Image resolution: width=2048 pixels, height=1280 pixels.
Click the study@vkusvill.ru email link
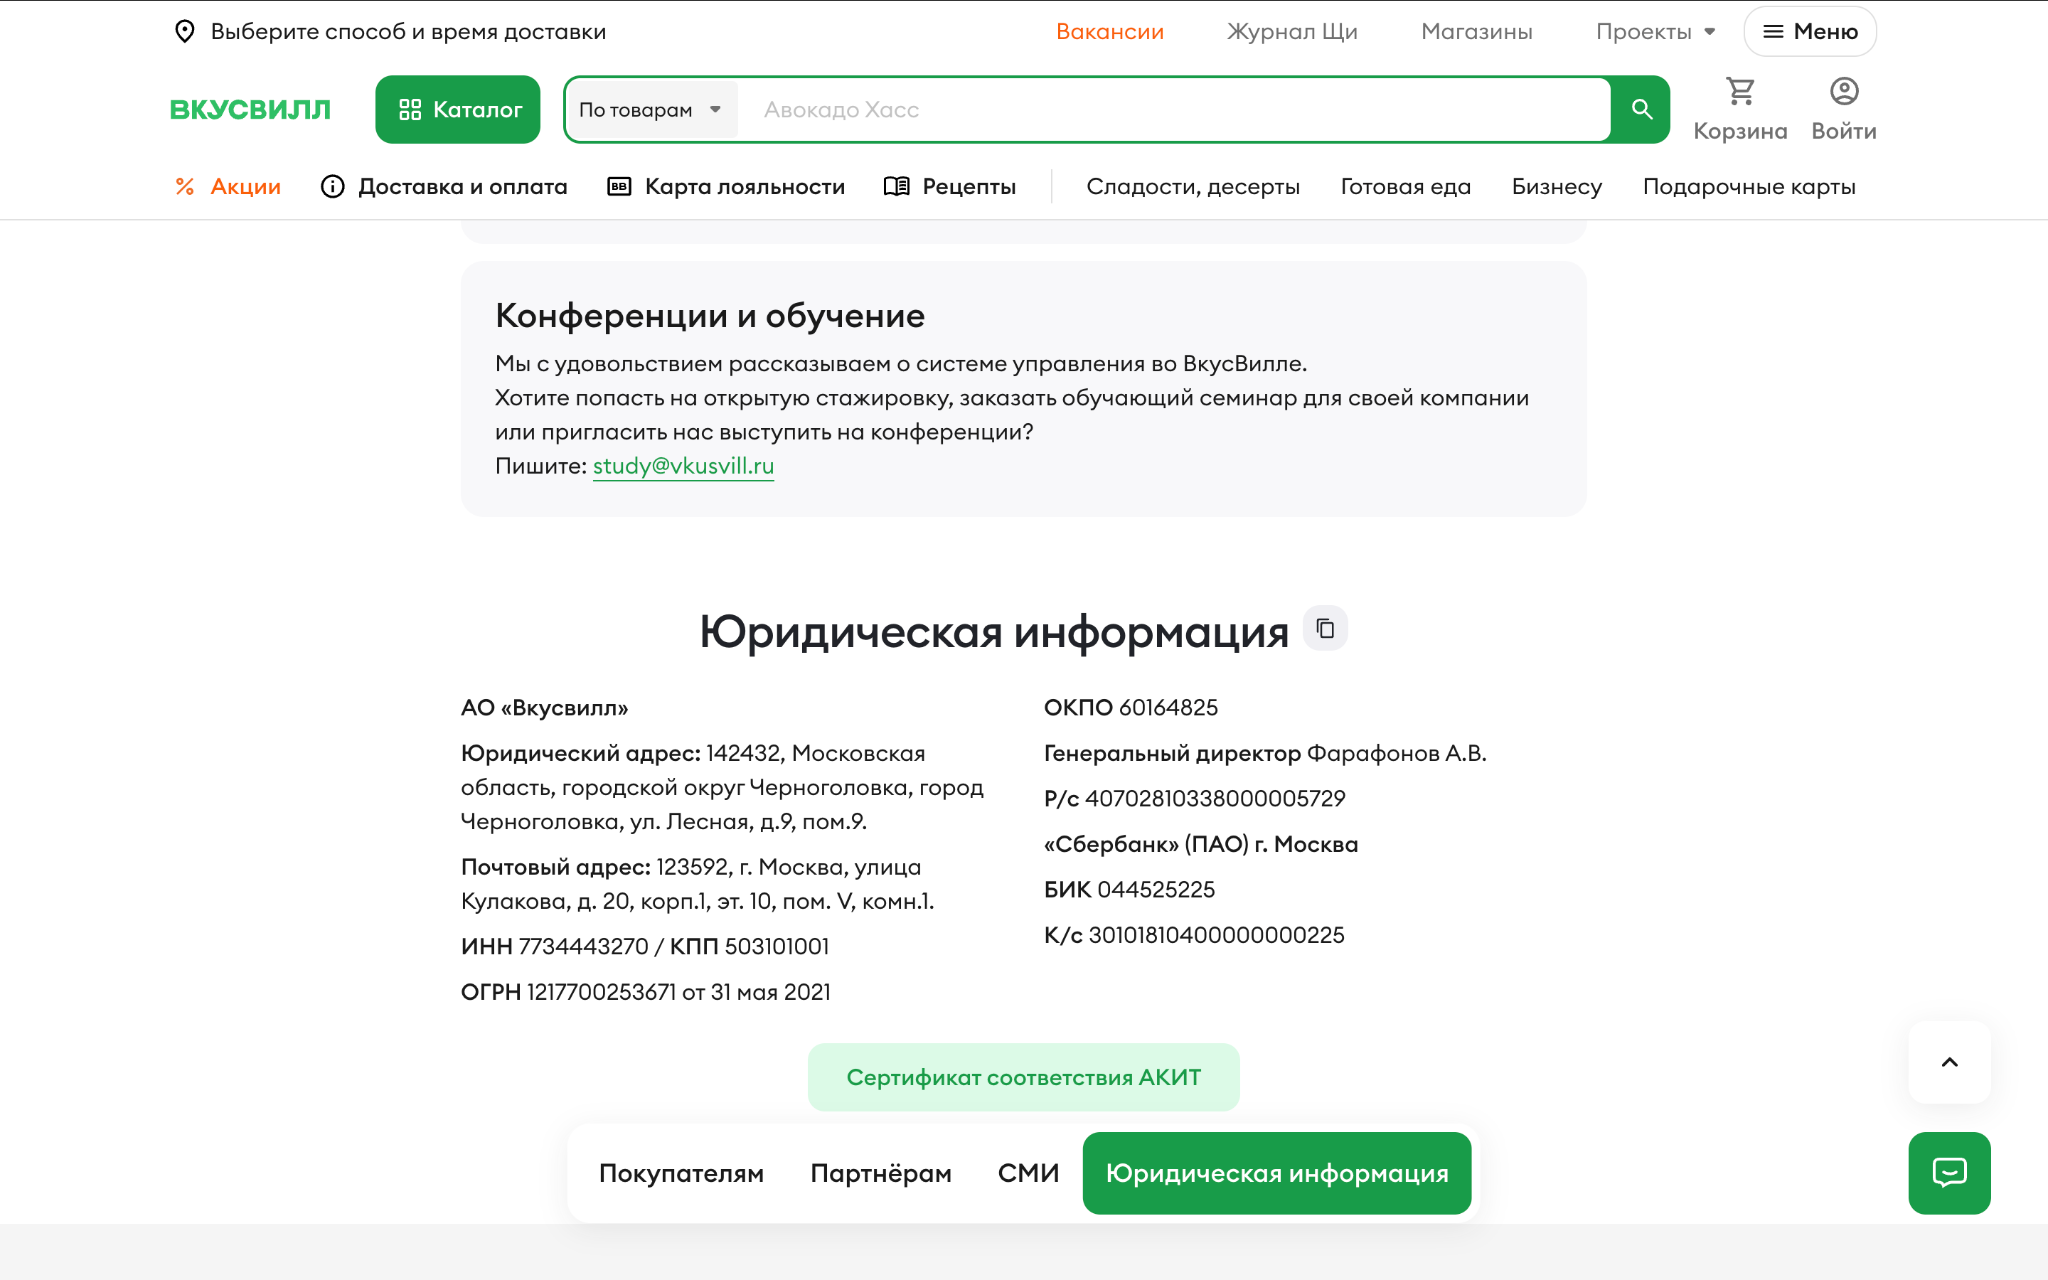[x=683, y=466]
